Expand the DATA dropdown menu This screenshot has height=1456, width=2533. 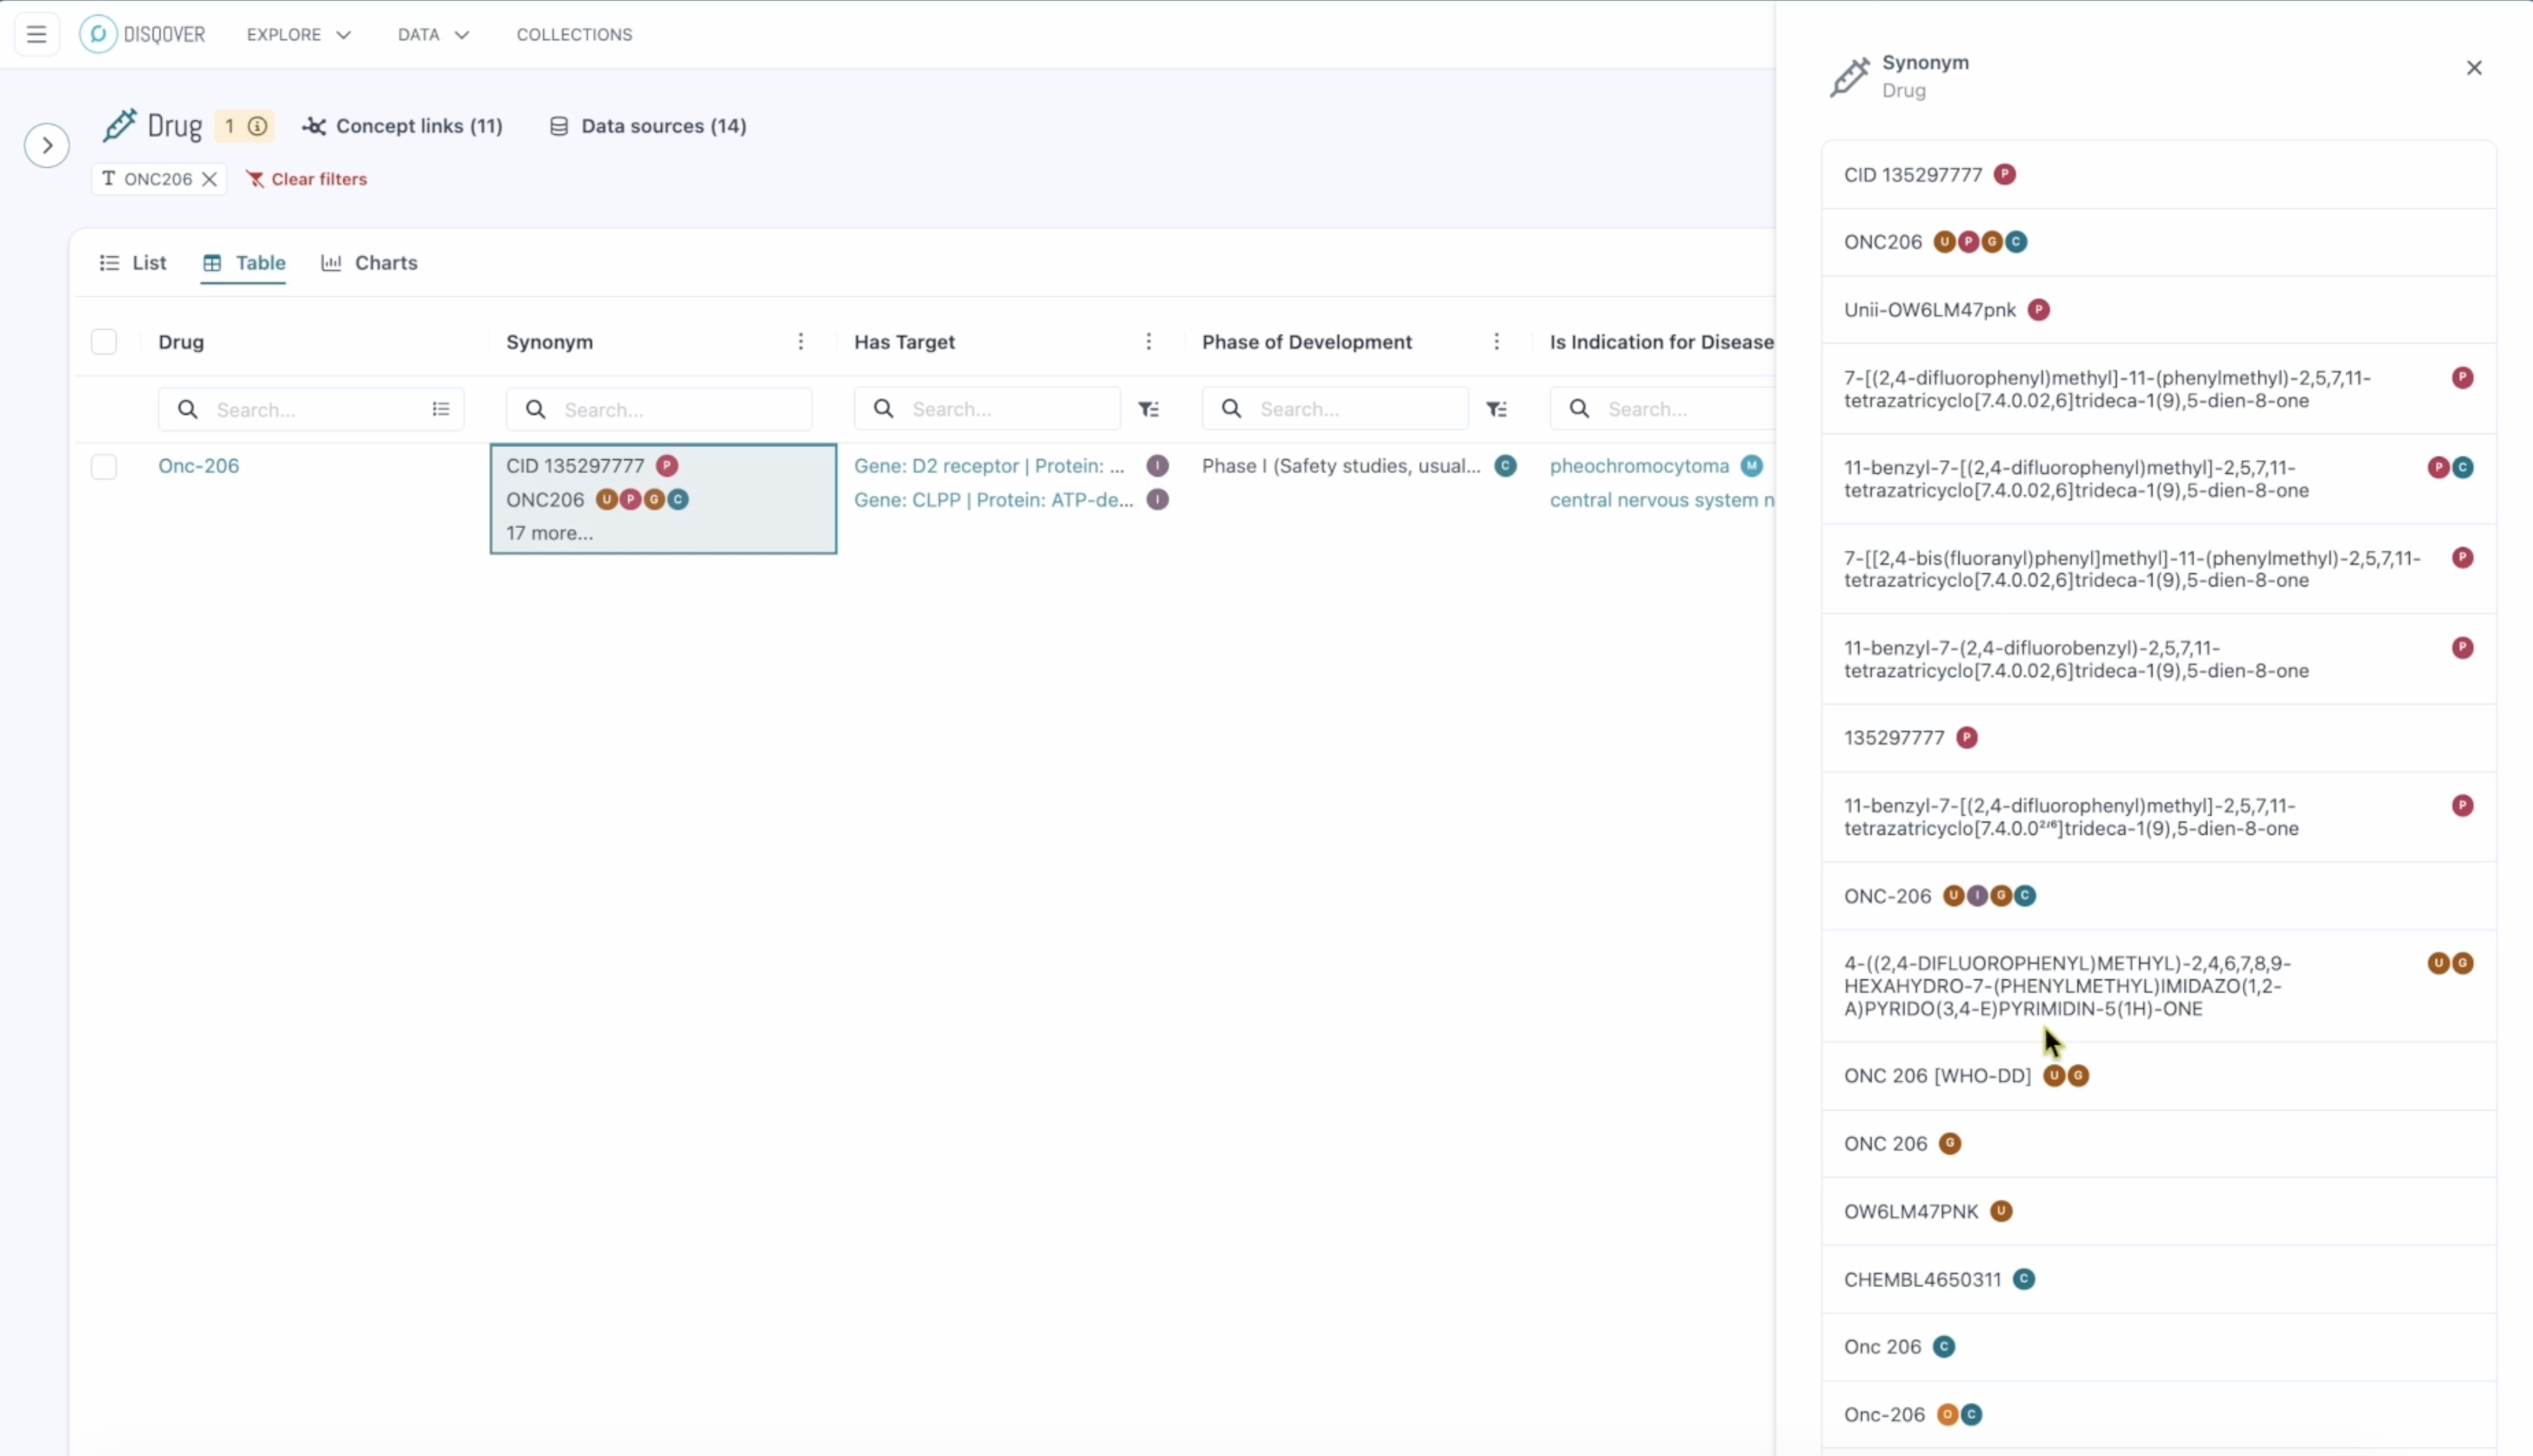[433, 34]
